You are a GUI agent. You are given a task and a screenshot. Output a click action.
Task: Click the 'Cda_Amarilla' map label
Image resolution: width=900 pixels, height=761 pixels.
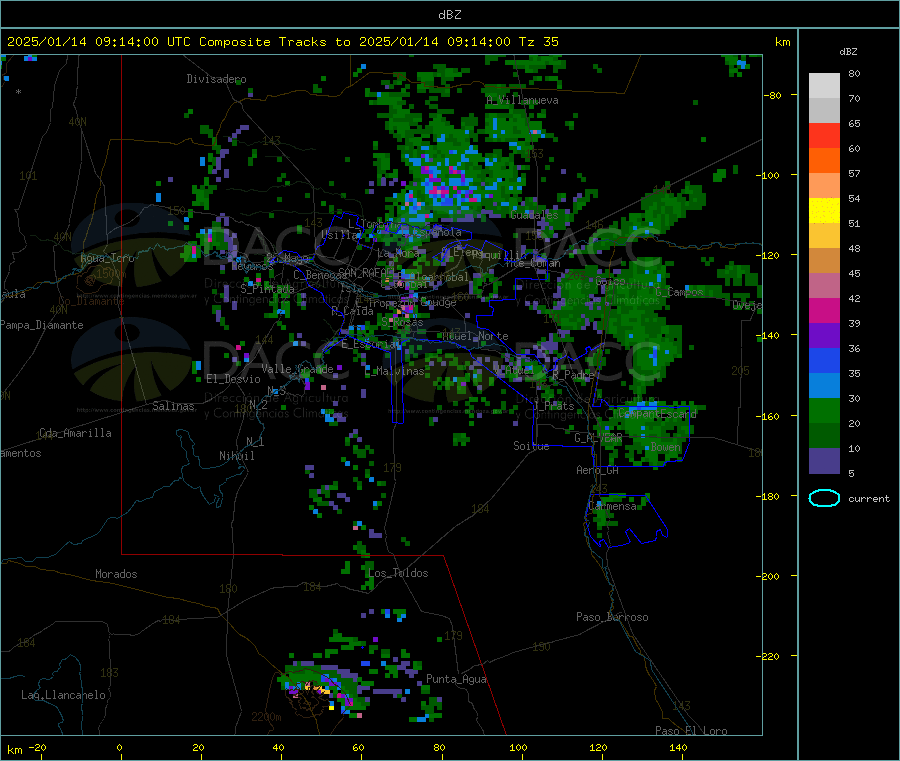point(75,433)
